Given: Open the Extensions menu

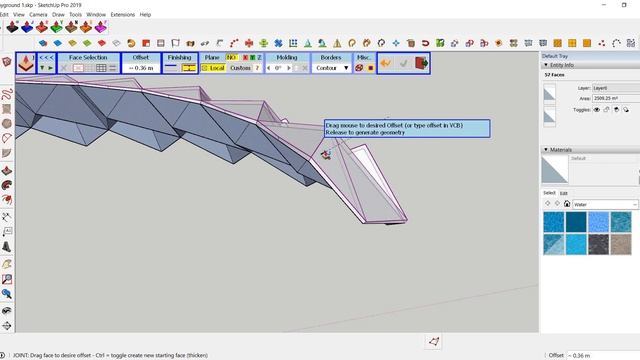Looking at the screenshot, I should pos(122,14).
